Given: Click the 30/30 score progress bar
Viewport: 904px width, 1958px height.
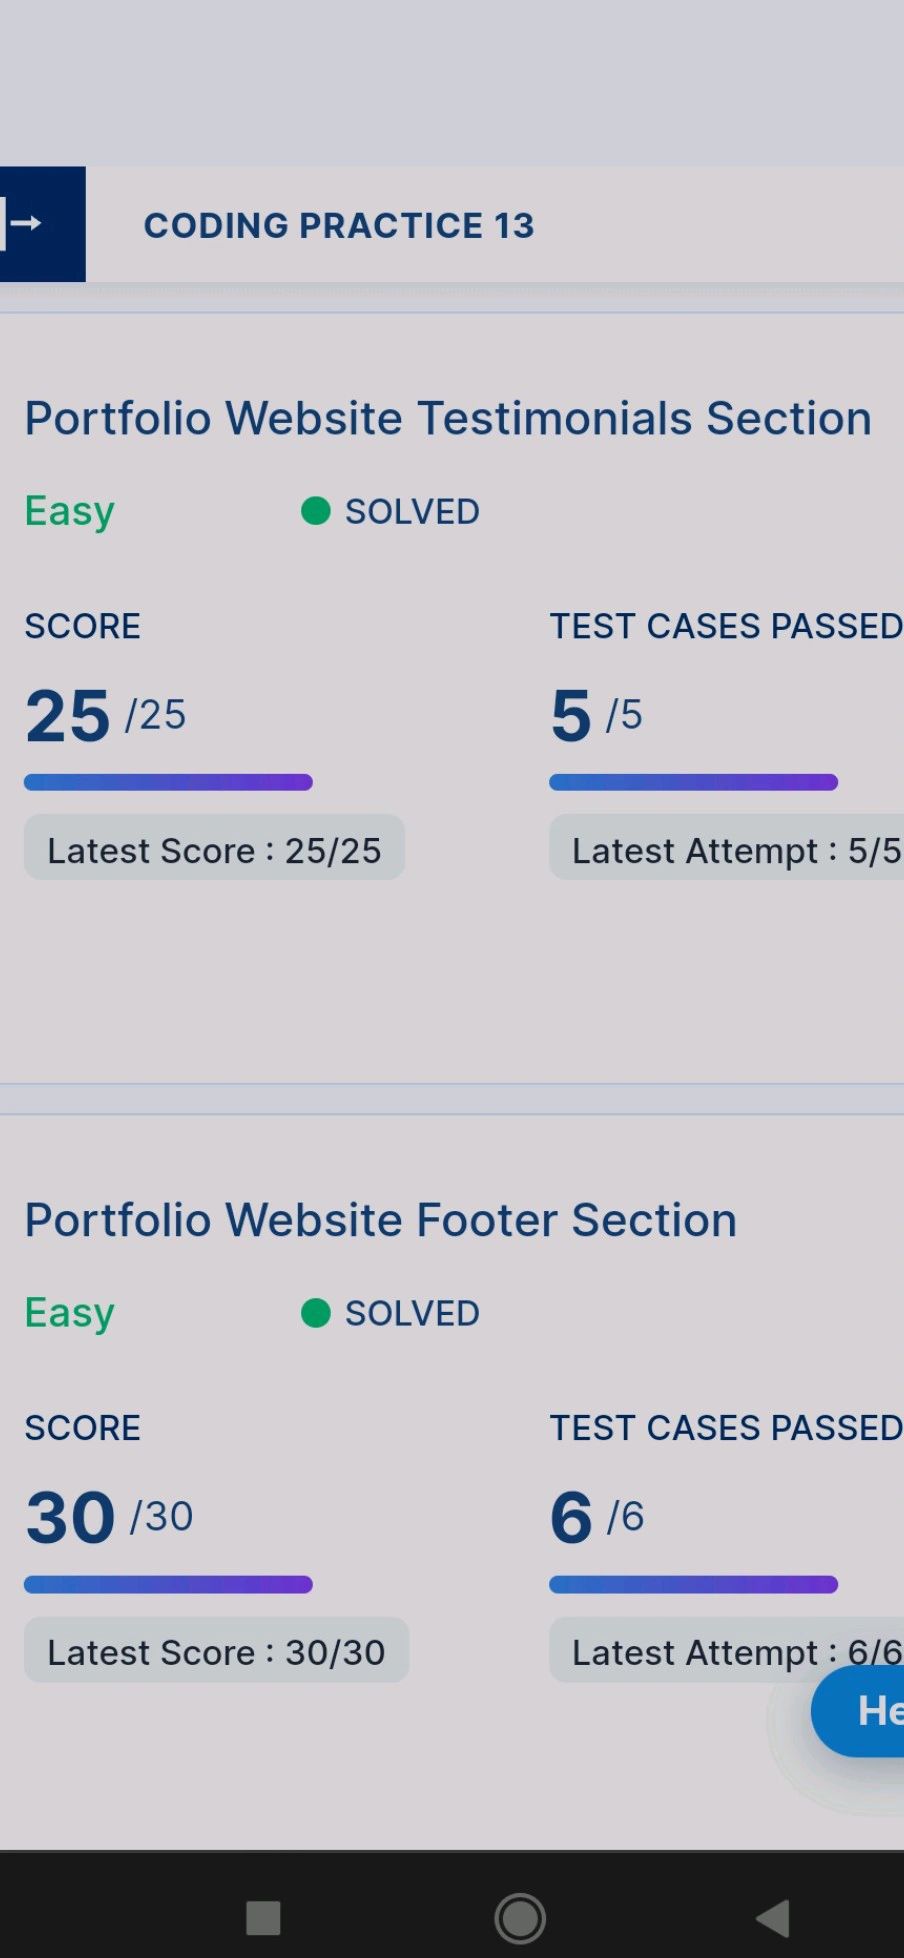Looking at the screenshot, I should [x=168, y=1584].
